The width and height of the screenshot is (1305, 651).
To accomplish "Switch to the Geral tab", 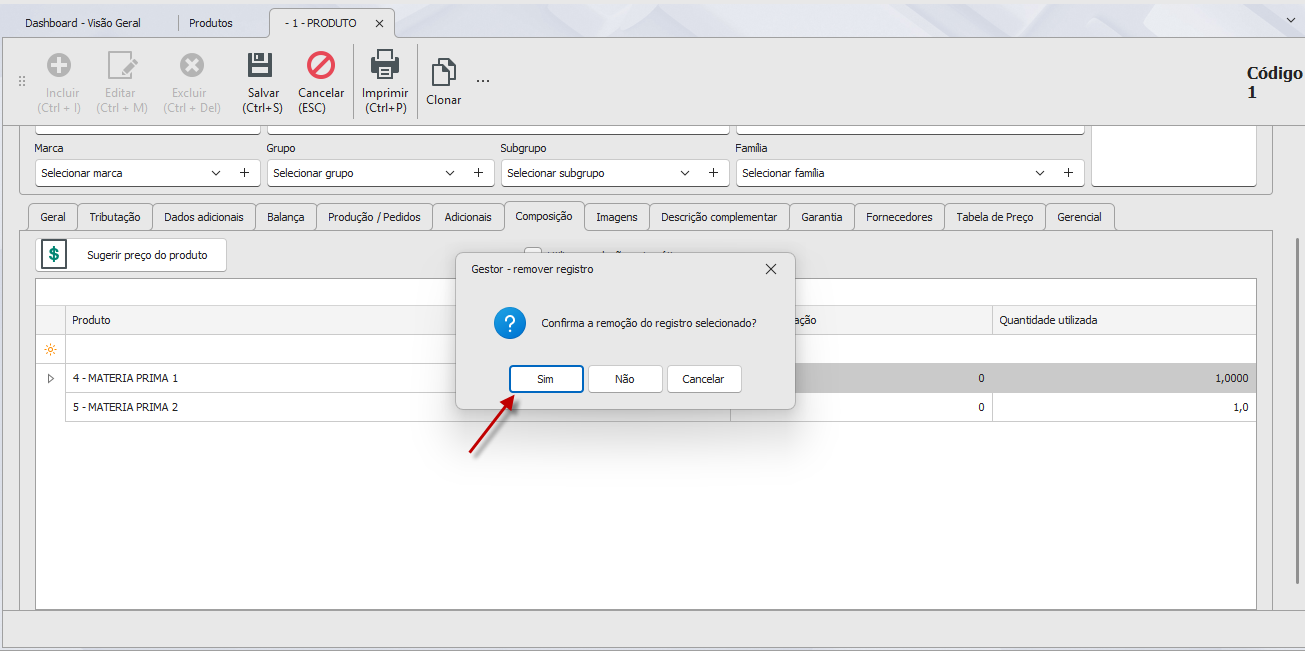I will [x=53, y=217].
